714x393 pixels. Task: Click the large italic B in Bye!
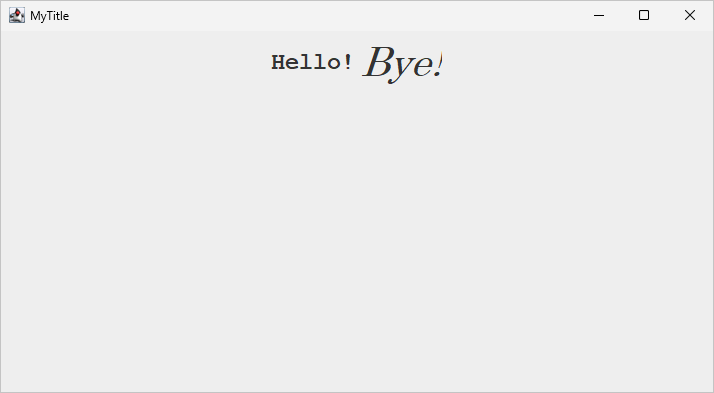point(378,61)
